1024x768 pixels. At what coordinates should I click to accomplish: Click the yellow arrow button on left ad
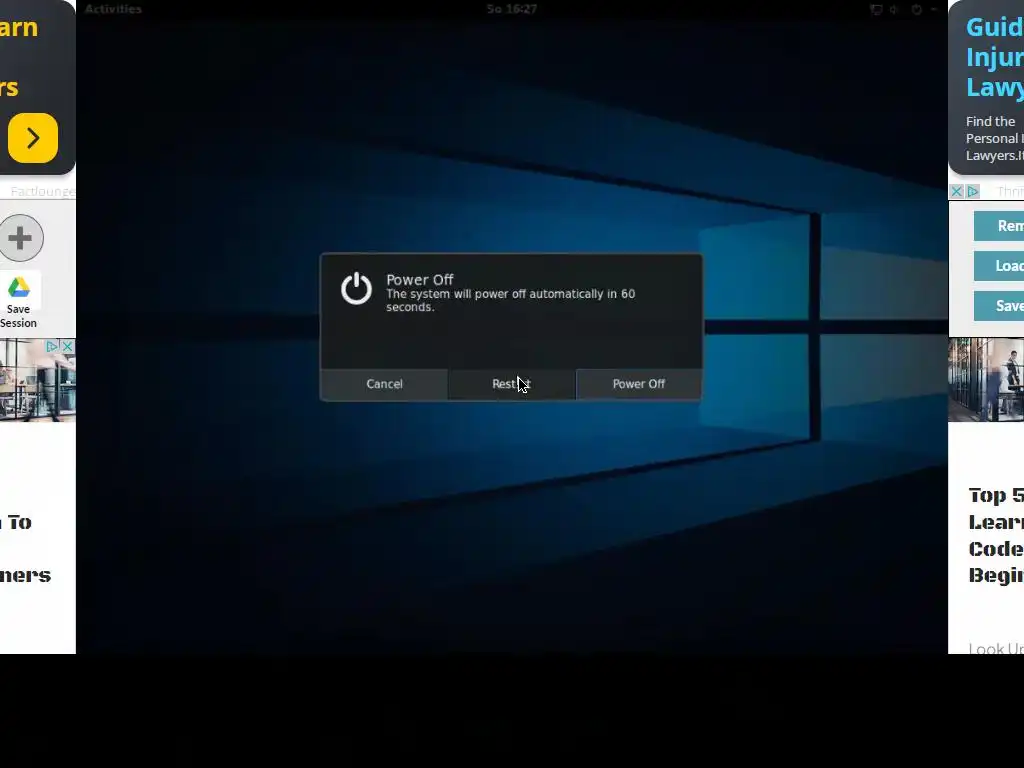coord(33,138)
